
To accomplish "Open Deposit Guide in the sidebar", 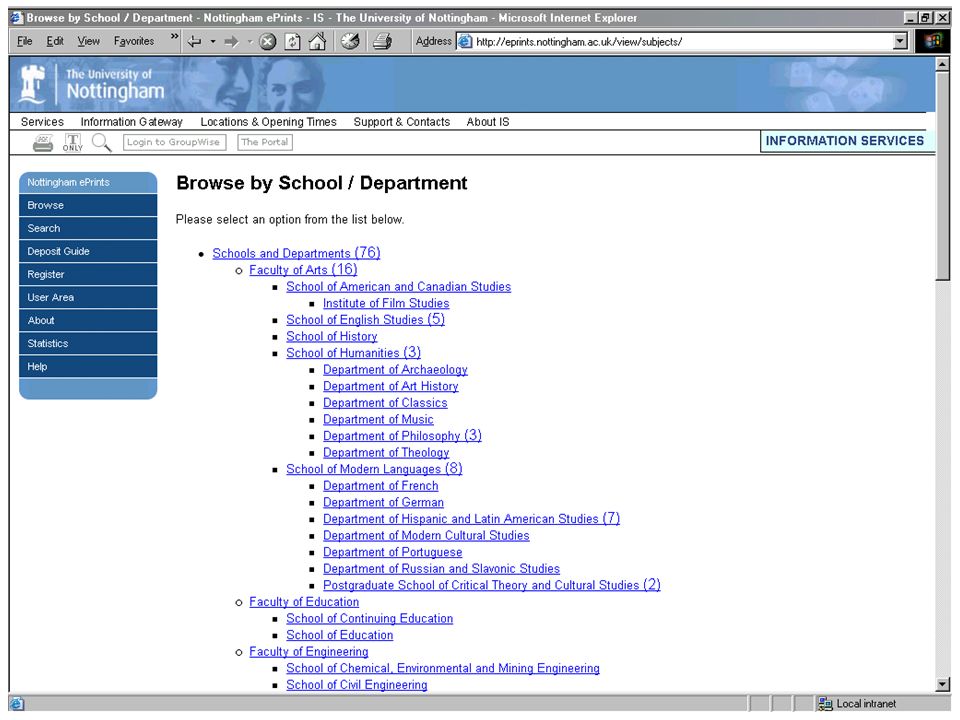I will 88,252.
